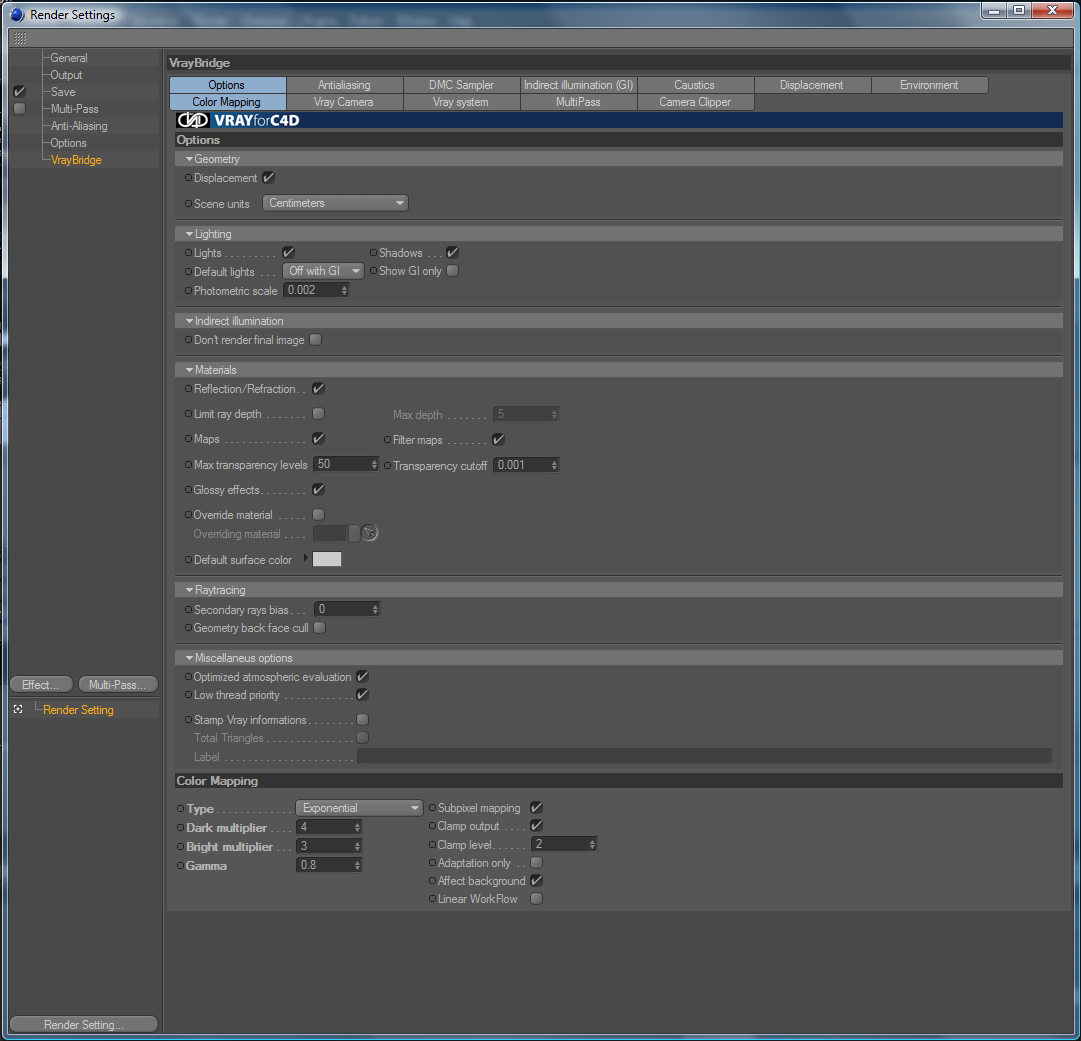
Task: Open Indirect illumination (GI) tab
Action: [x=579, y=85]
